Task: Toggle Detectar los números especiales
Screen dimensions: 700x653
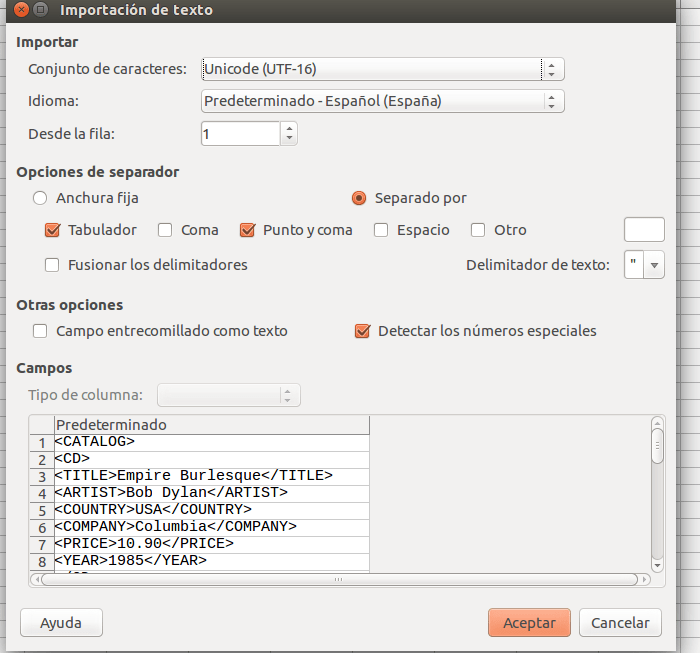Action: point(364,331)
